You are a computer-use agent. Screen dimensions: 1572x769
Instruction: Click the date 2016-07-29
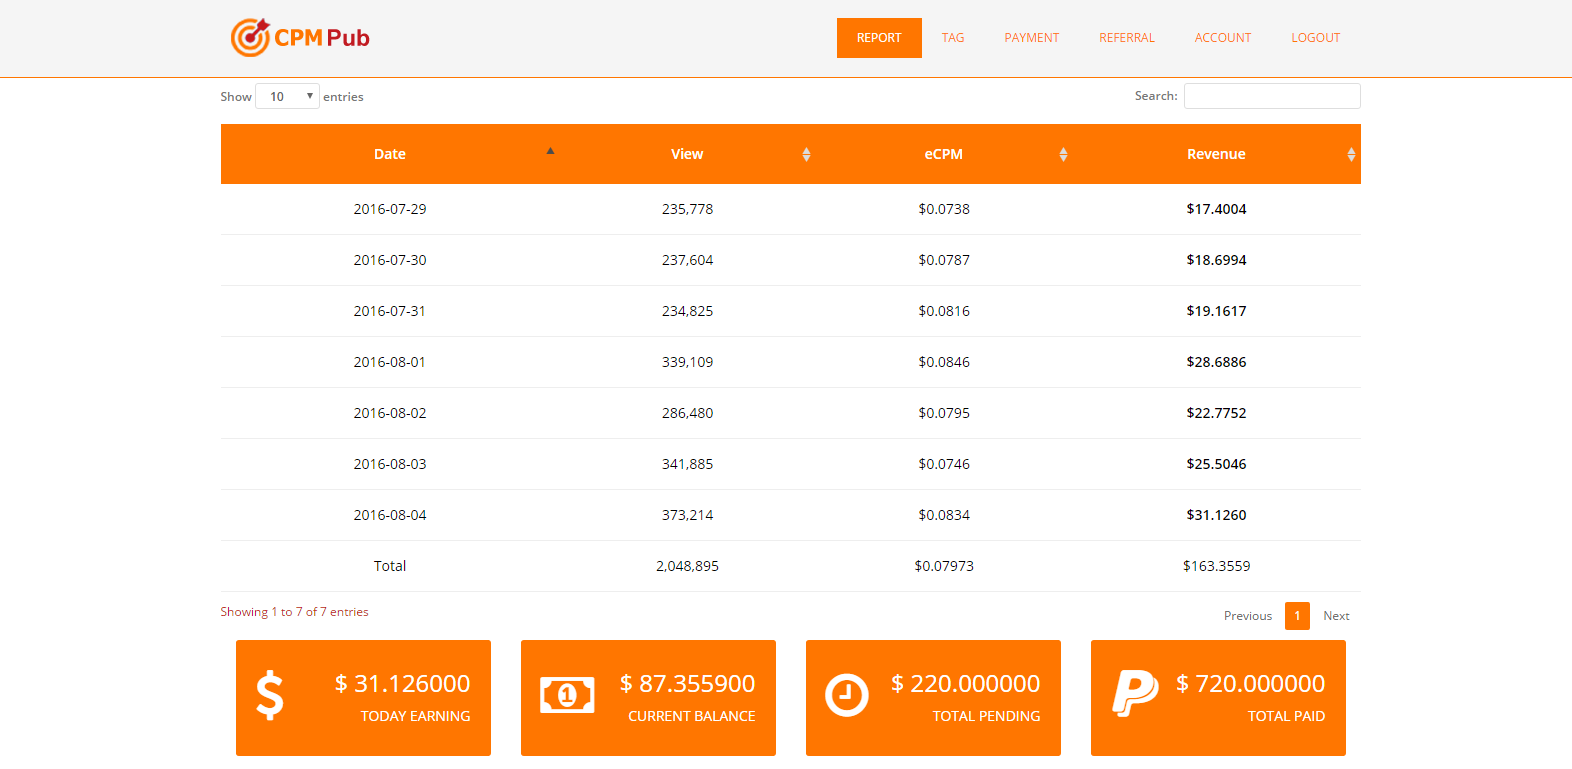tap(390, 209)
